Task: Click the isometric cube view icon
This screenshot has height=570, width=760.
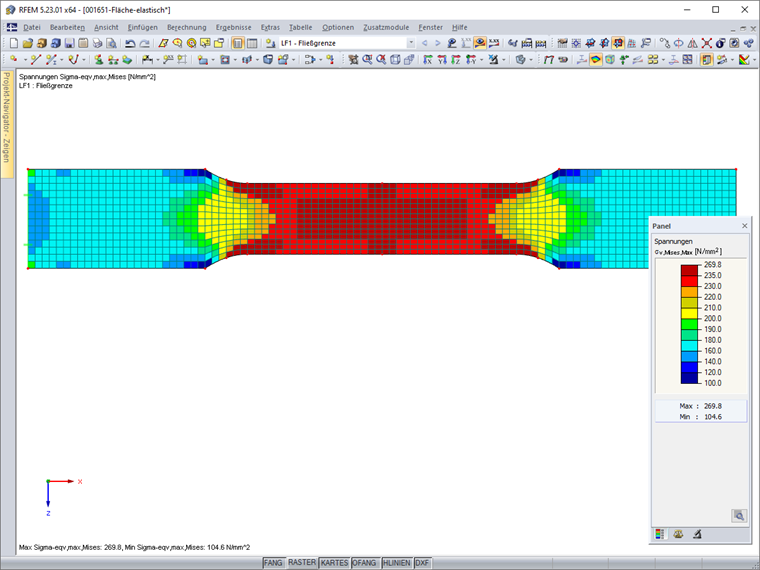Action: [x=395, y=60]
